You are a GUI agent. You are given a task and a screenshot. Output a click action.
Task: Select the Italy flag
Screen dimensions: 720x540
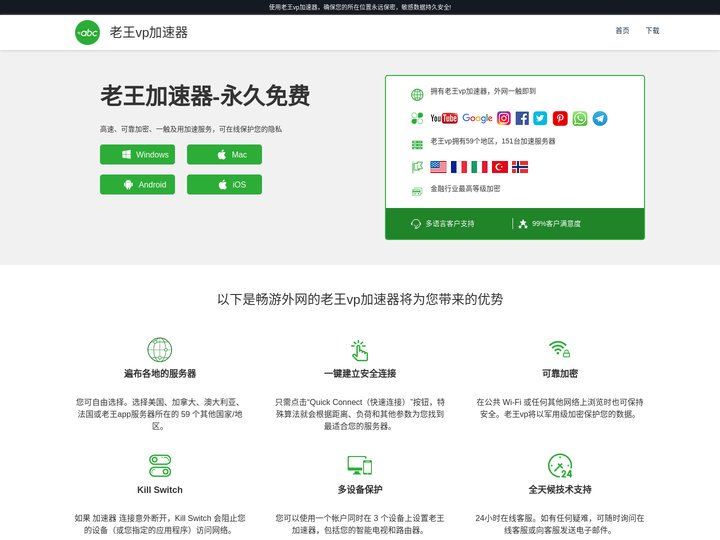479,167
